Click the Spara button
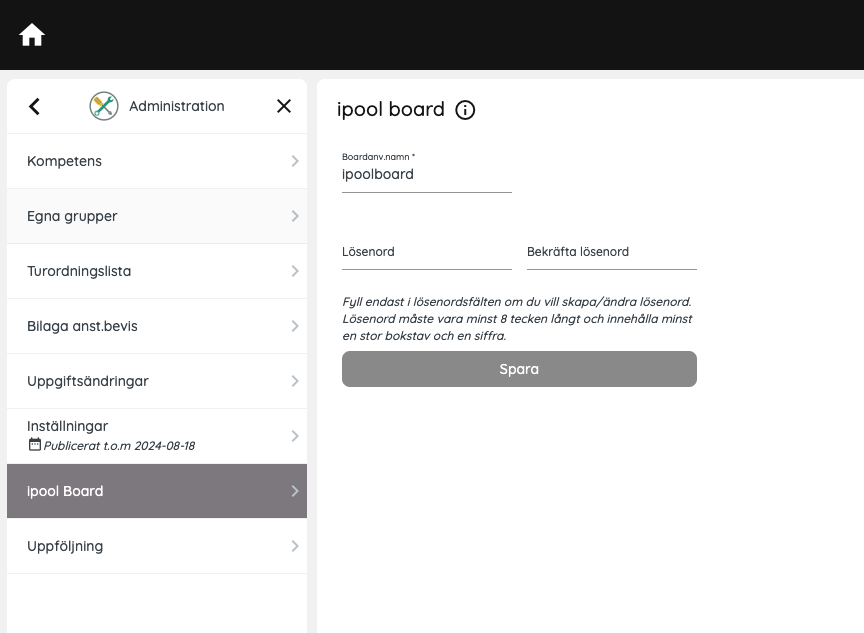Image resolution: width=864 pixels, height=633 pixels. [x=519, y=369]
